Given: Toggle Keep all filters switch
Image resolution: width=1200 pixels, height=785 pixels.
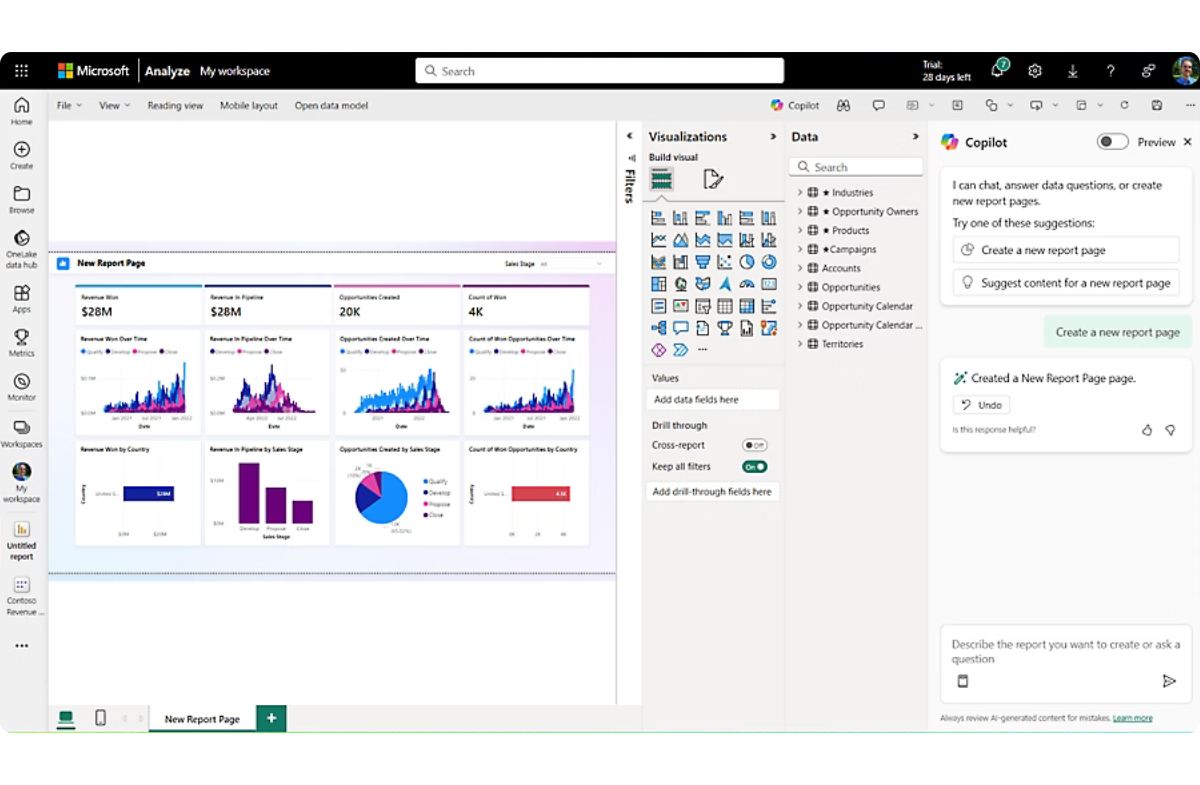Looking at the screenshot, I should point(754,467).
